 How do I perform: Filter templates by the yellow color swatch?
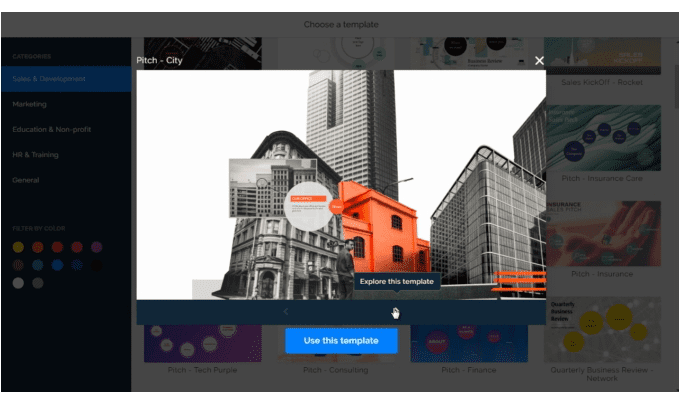pyautogui.click(x=18, y=247)
